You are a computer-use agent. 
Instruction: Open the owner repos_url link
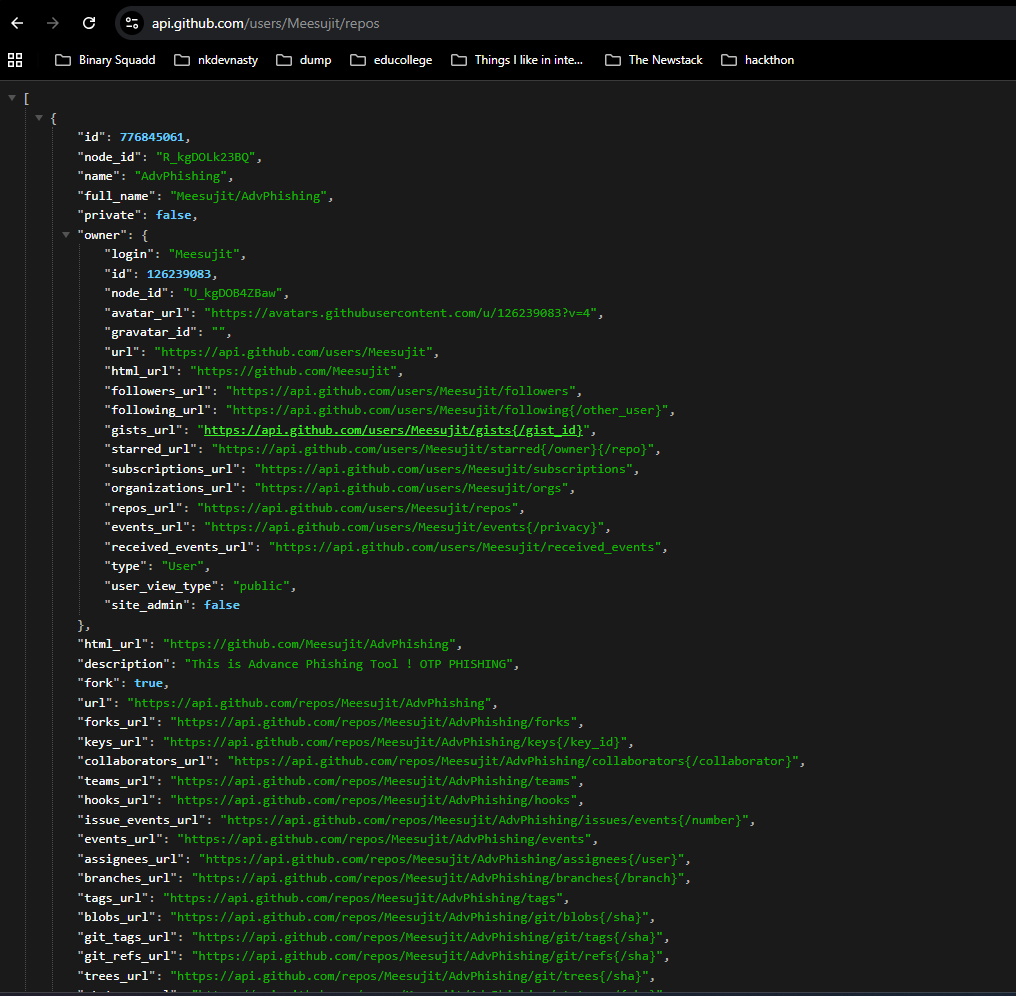pos(358,508)
